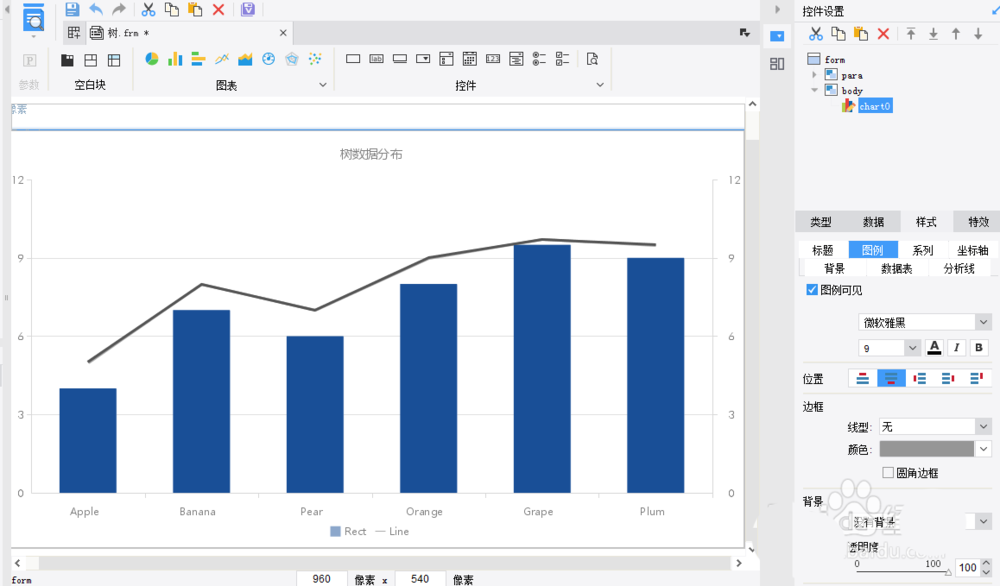Switch to the 数据 tab
The image size is (1000, 586).
(x=873, y=222)
